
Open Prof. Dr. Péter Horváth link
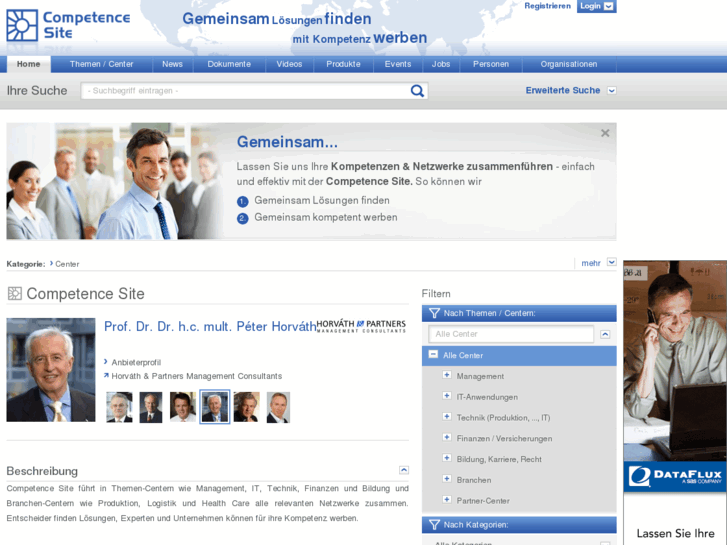tap(210, 327)
